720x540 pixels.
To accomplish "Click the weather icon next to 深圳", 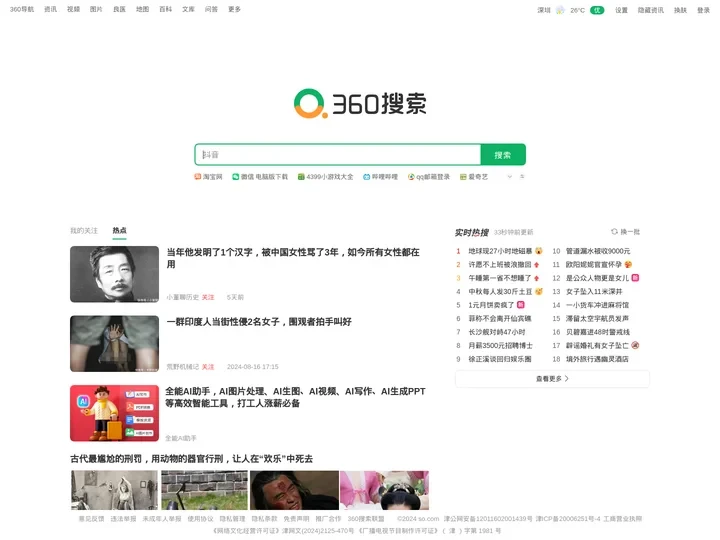I will 560,10.
